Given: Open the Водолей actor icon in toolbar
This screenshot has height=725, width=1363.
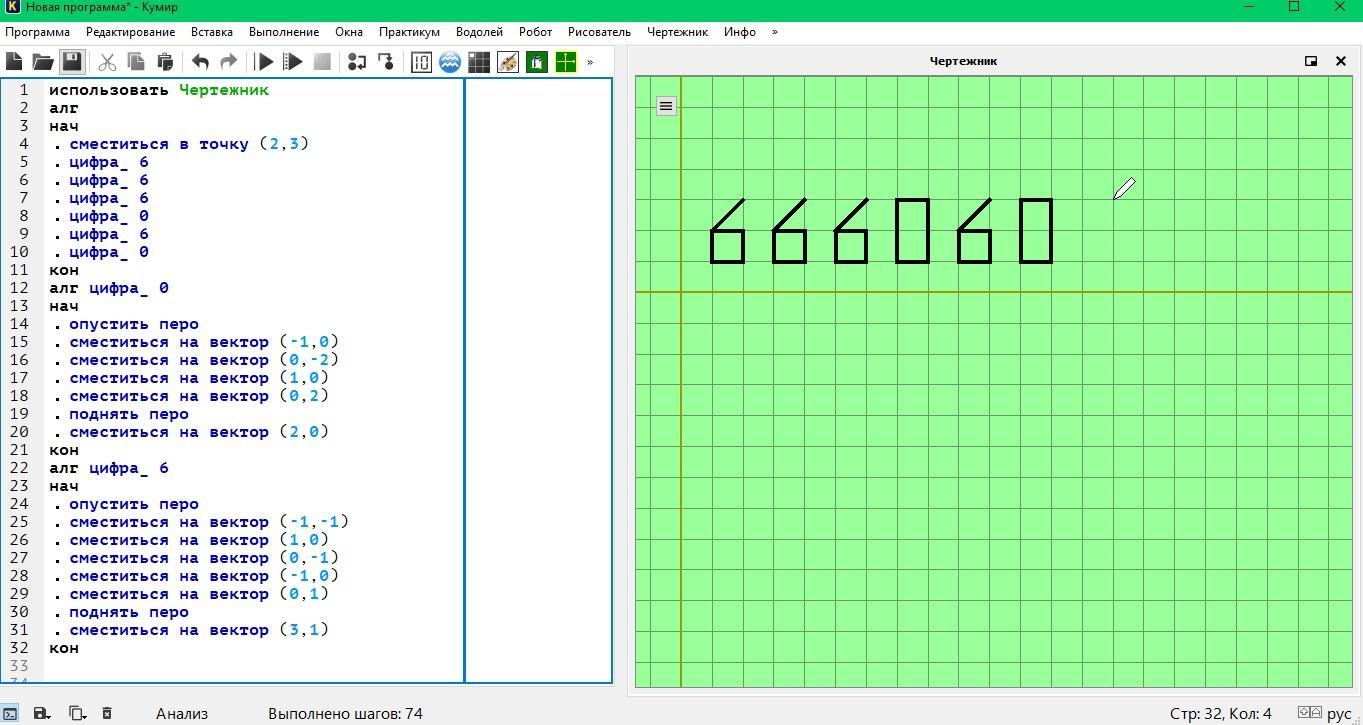Looking at the screenshot, I should tap(450, 62).
